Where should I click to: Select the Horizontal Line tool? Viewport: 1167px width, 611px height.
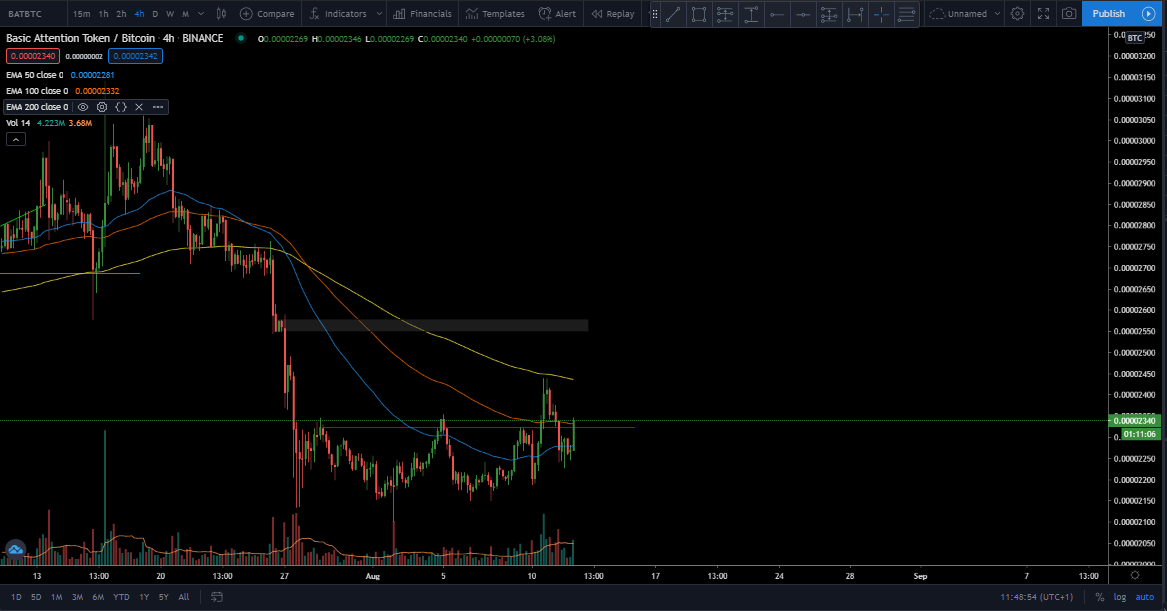click(x=803, y=13)
